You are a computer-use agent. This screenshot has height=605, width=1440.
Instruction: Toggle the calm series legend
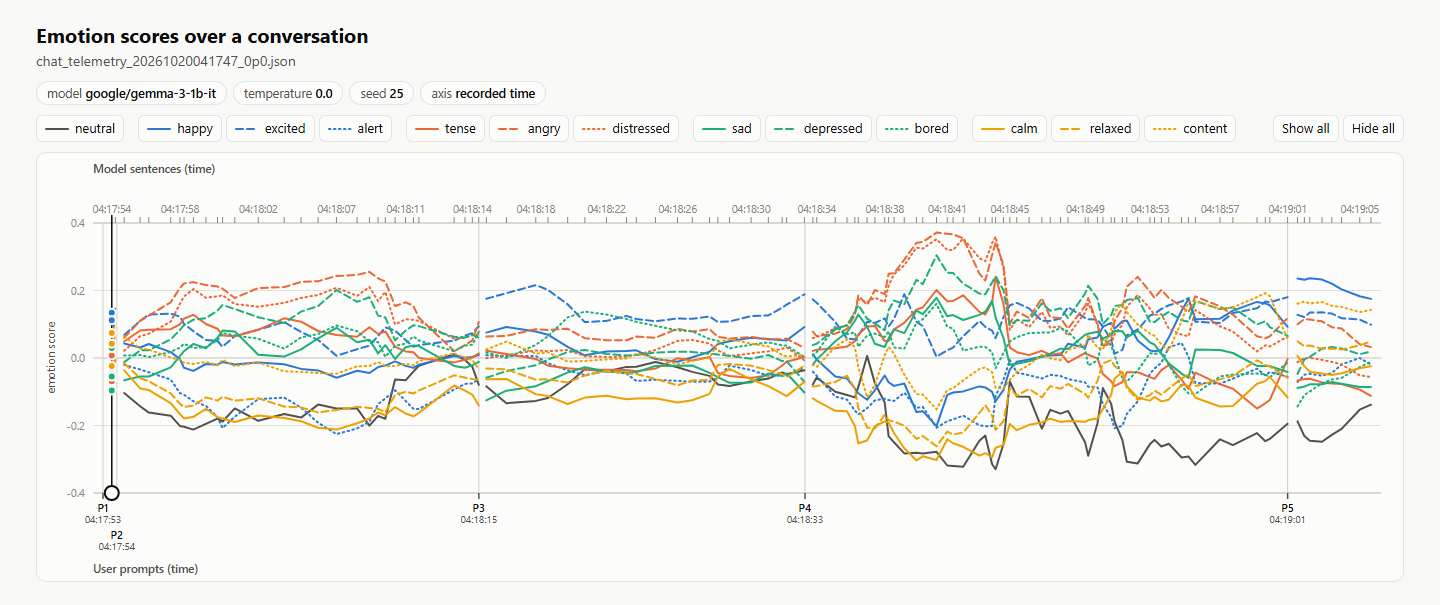click(1010, 128)
